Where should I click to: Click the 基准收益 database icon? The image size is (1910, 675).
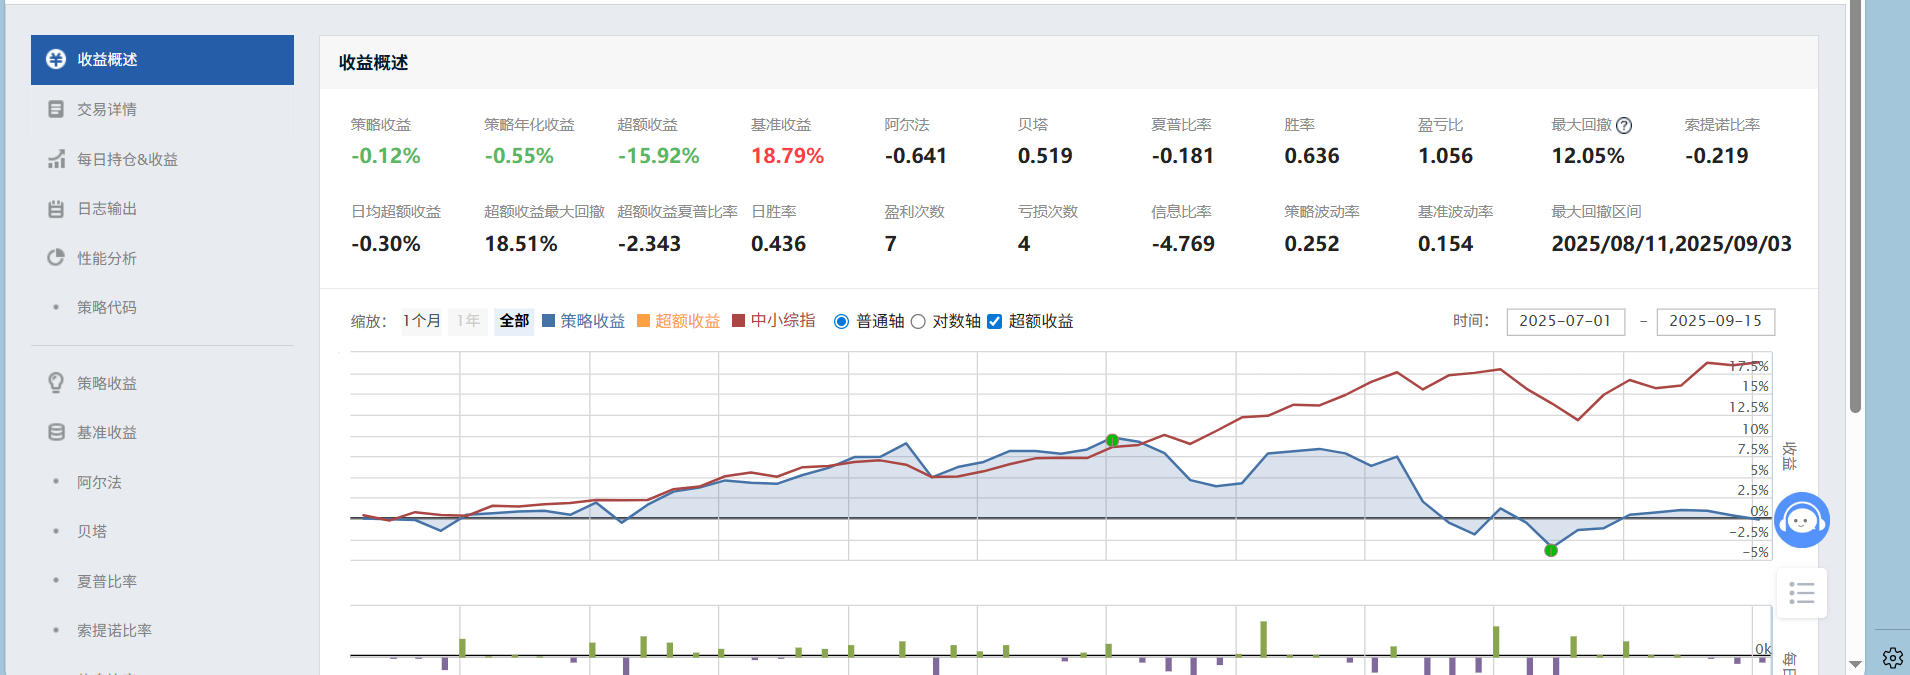point(56,432)
